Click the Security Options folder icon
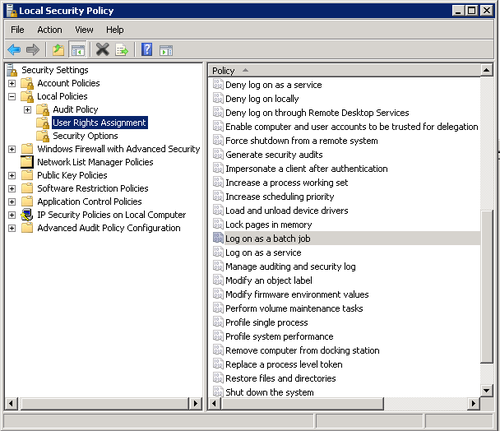500x431 pixels. (43, 136)
